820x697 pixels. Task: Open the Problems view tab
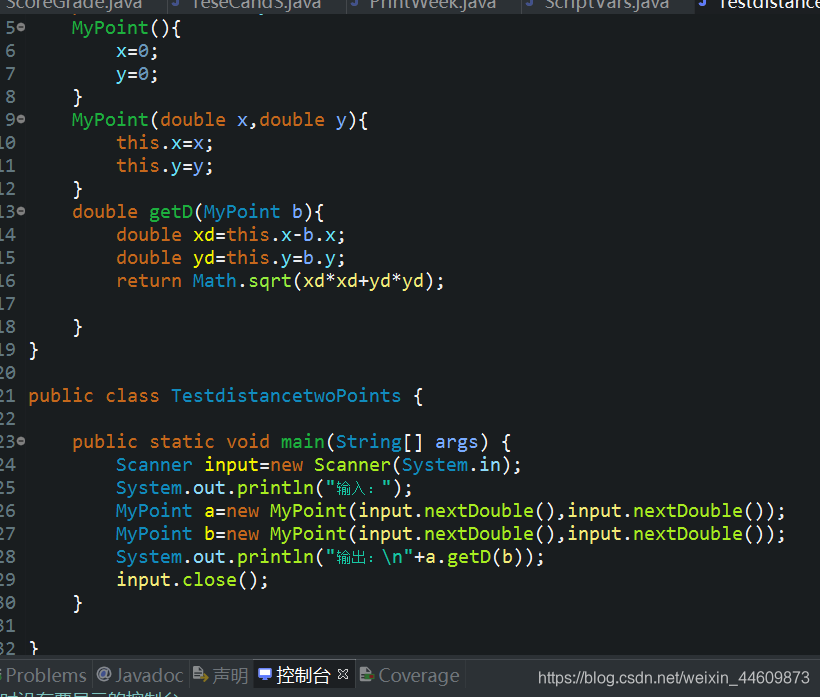pyautogui.click(x=46, y=675)
